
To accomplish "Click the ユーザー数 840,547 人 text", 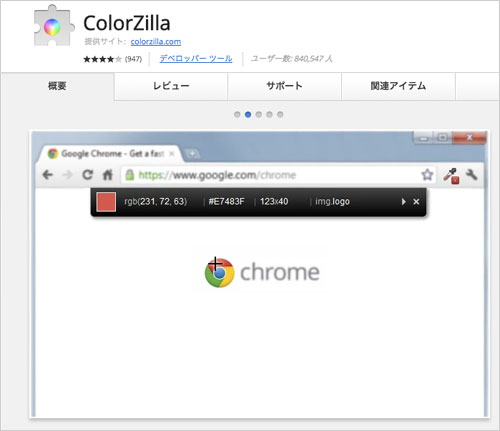I will [291, 59].
